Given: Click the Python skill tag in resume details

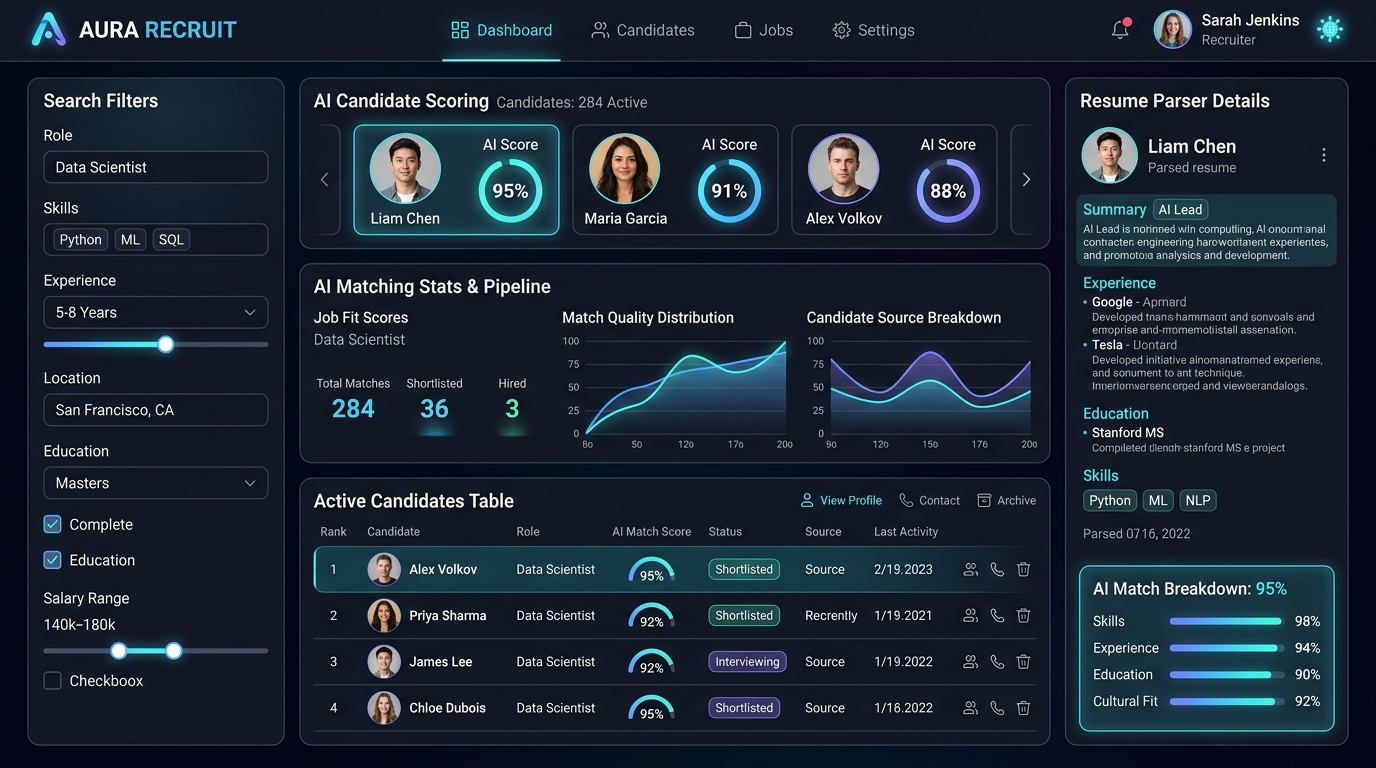Looking at the screenshot, I should (1110, 501).
